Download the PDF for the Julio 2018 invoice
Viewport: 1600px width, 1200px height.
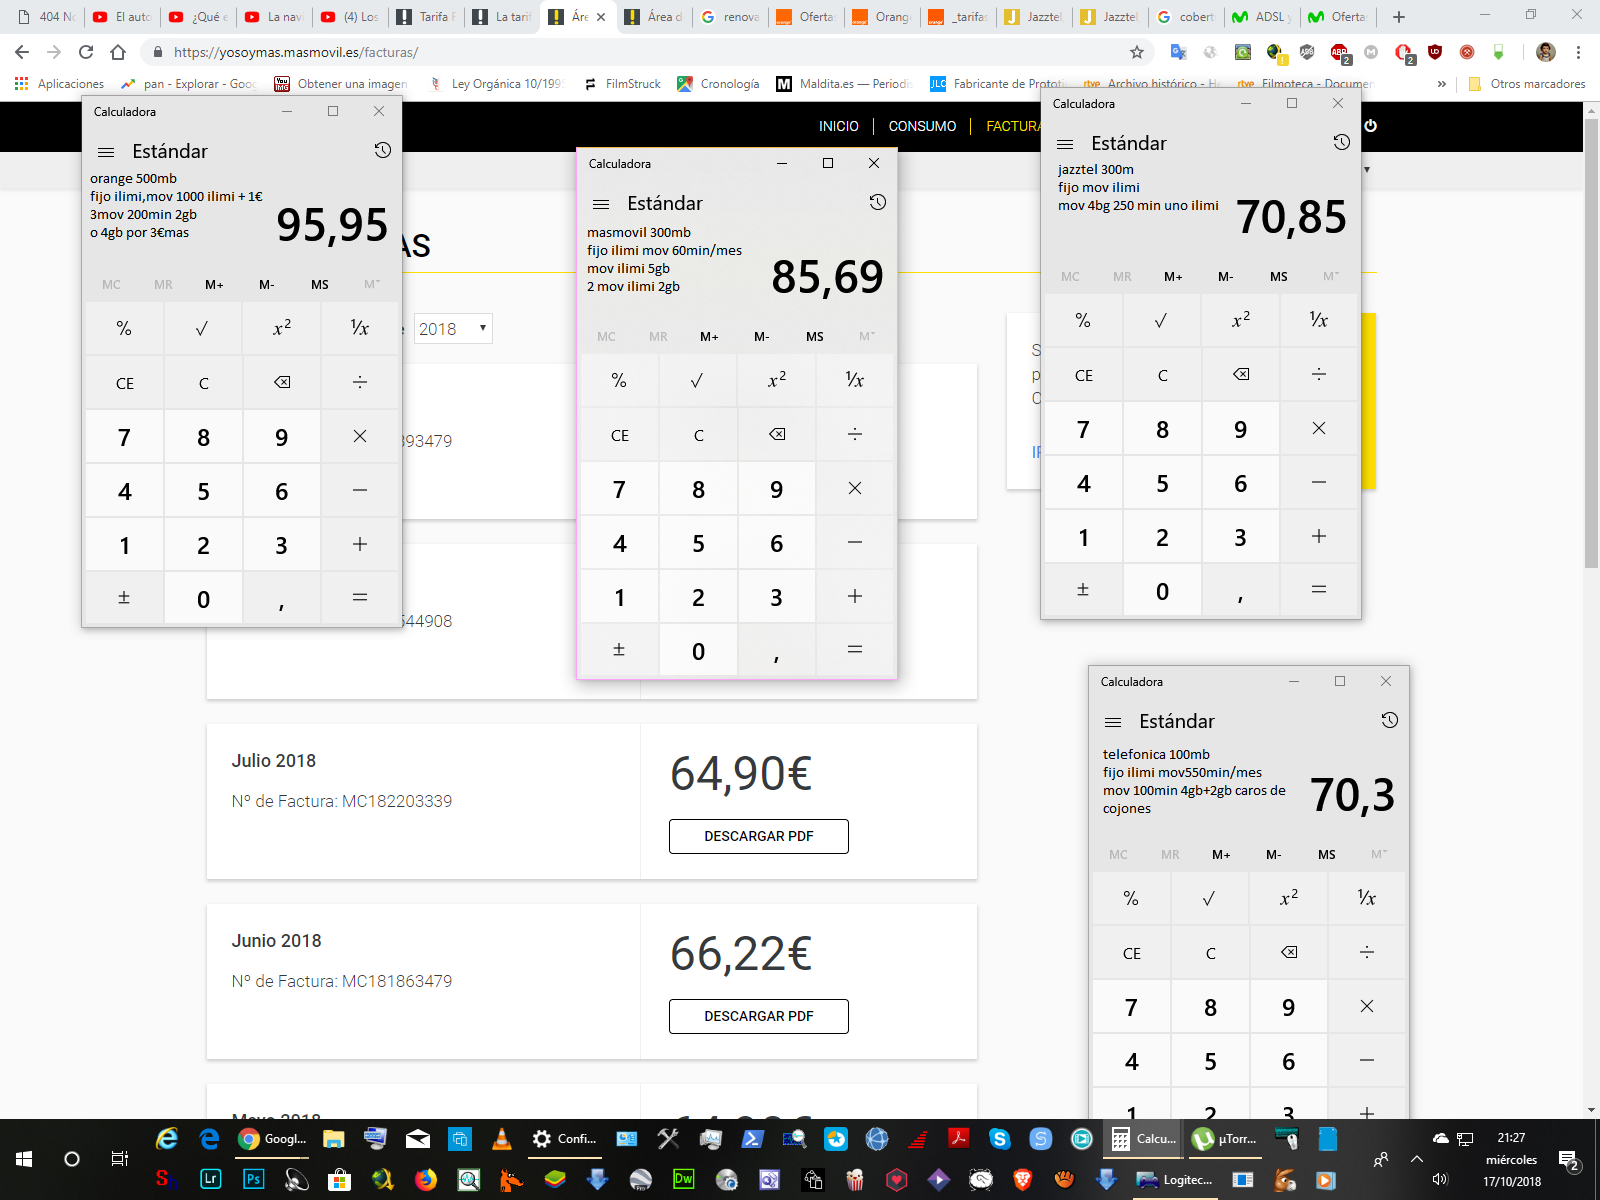pos(758,836)
